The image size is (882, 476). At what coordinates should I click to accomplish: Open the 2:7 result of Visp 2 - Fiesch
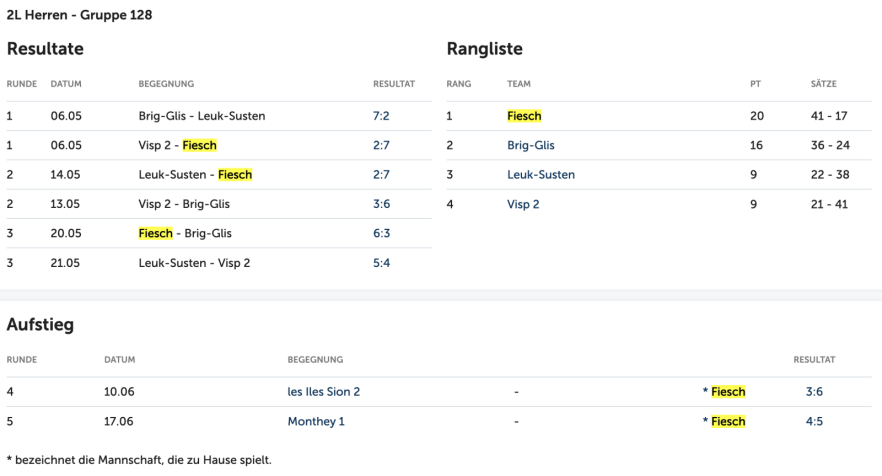tap(380, 145)
